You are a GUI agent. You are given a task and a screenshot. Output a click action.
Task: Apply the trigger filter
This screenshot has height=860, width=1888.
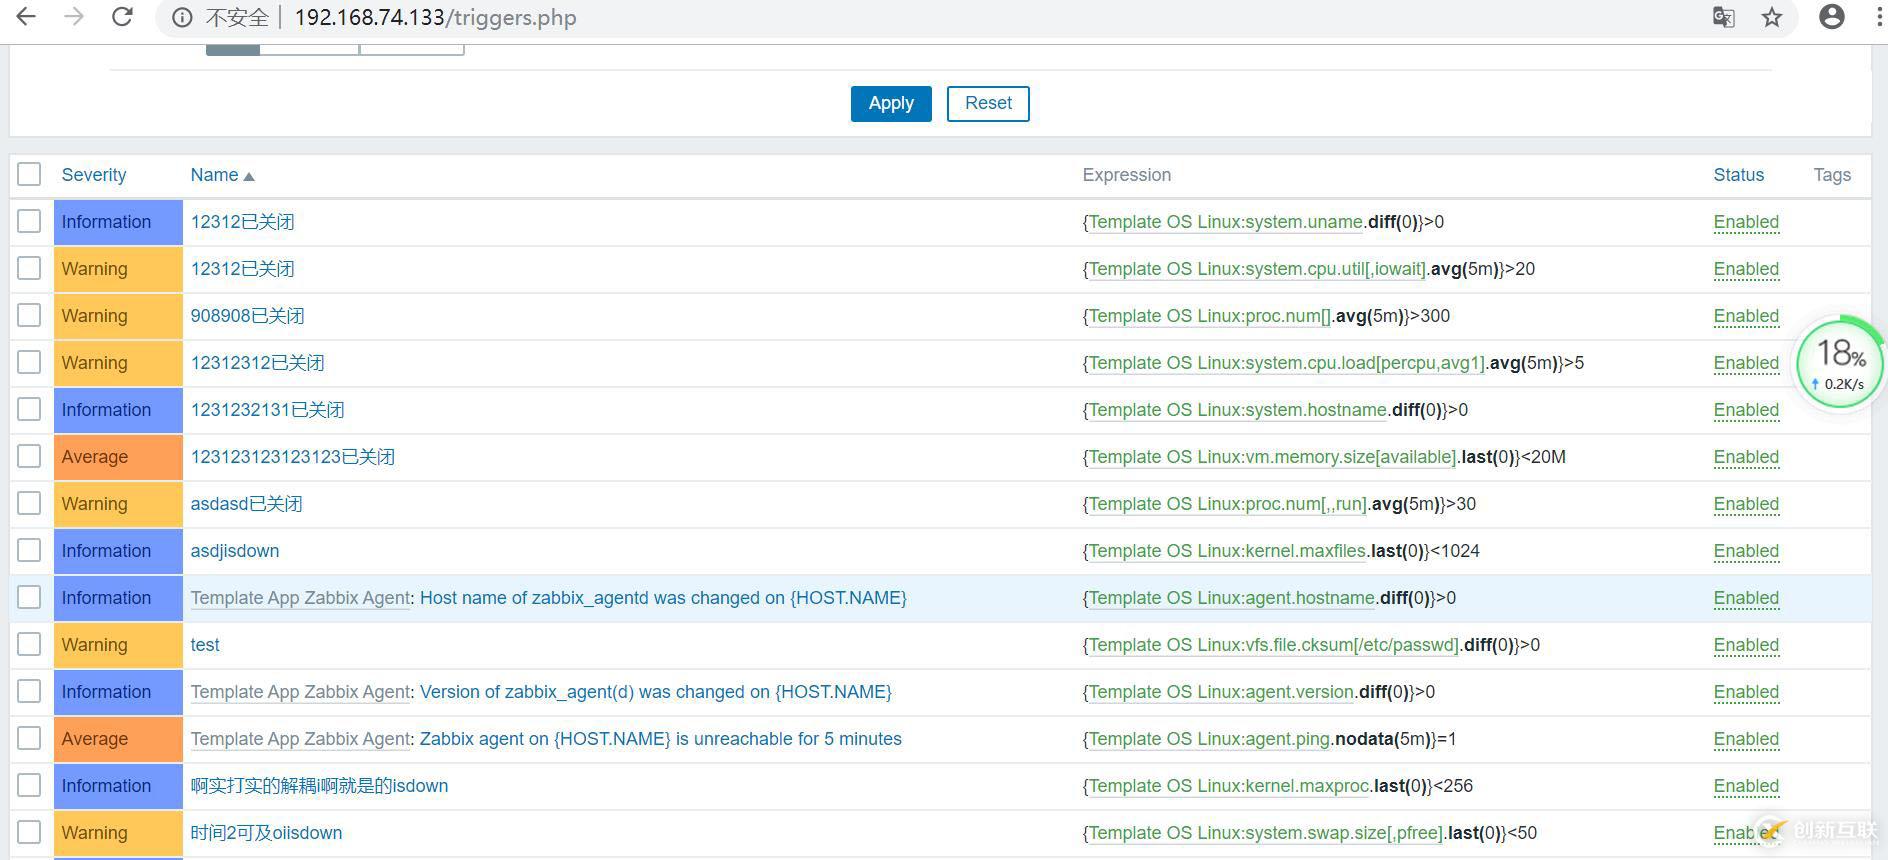(891, 103)
